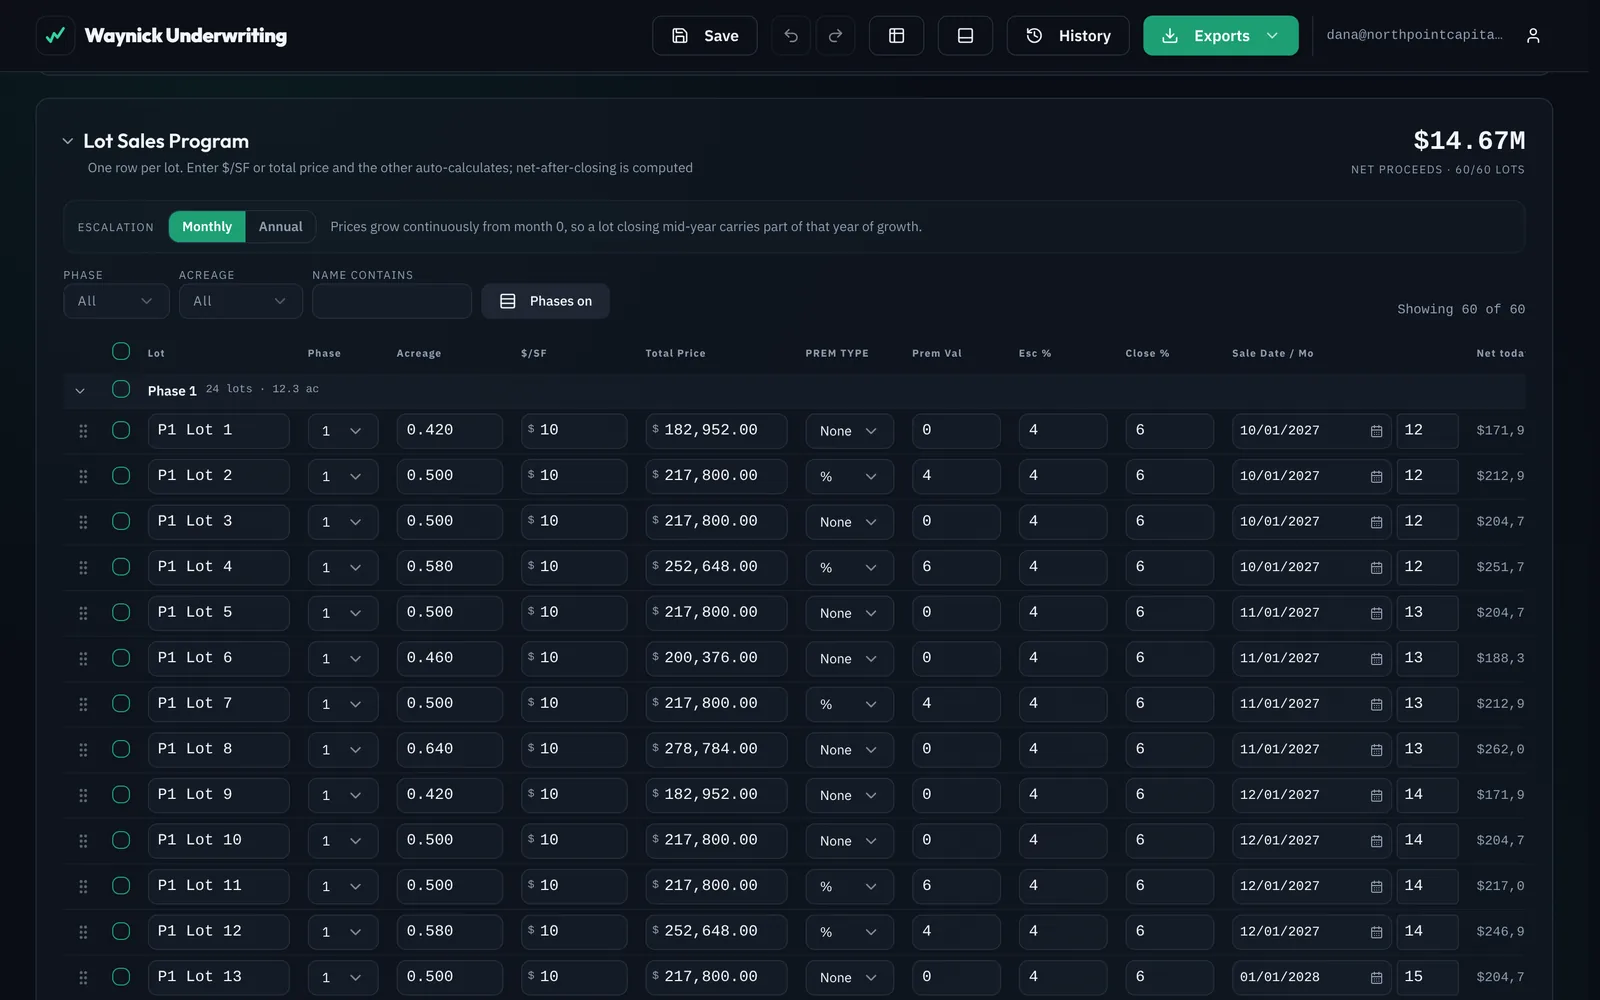Open the History panel
1600x1000 pixels.
pos(1068,36)
